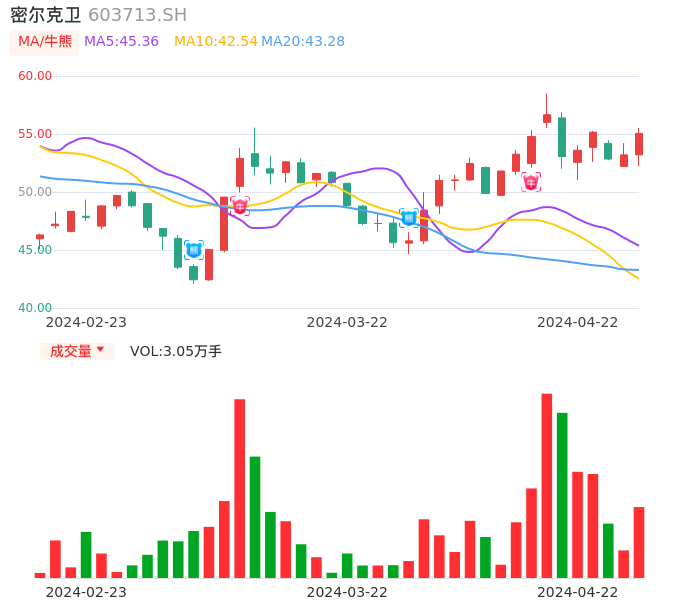The image size is (686, 606).
Task: Click the rightmost red candlestick on the price chart
Action: pyautogui.click(x=639, y=144)
